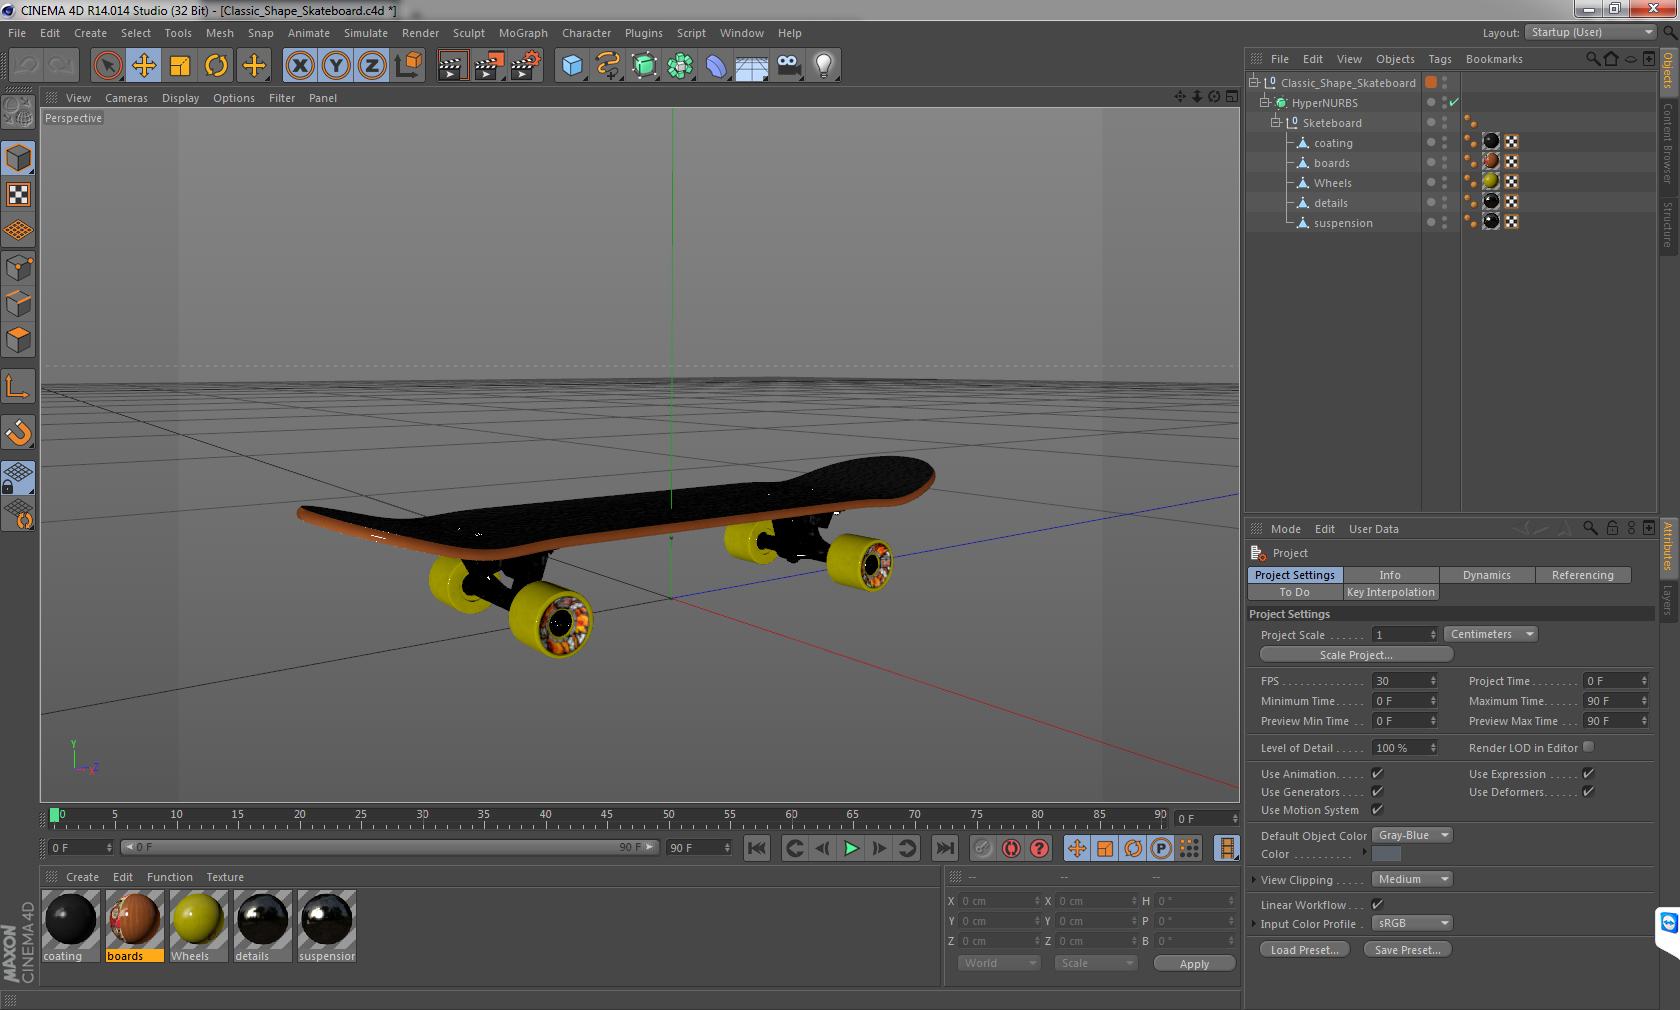This screenshot has height=1010, width=1680.
Task: Click the Scale Project... button
Action: 1356,655
